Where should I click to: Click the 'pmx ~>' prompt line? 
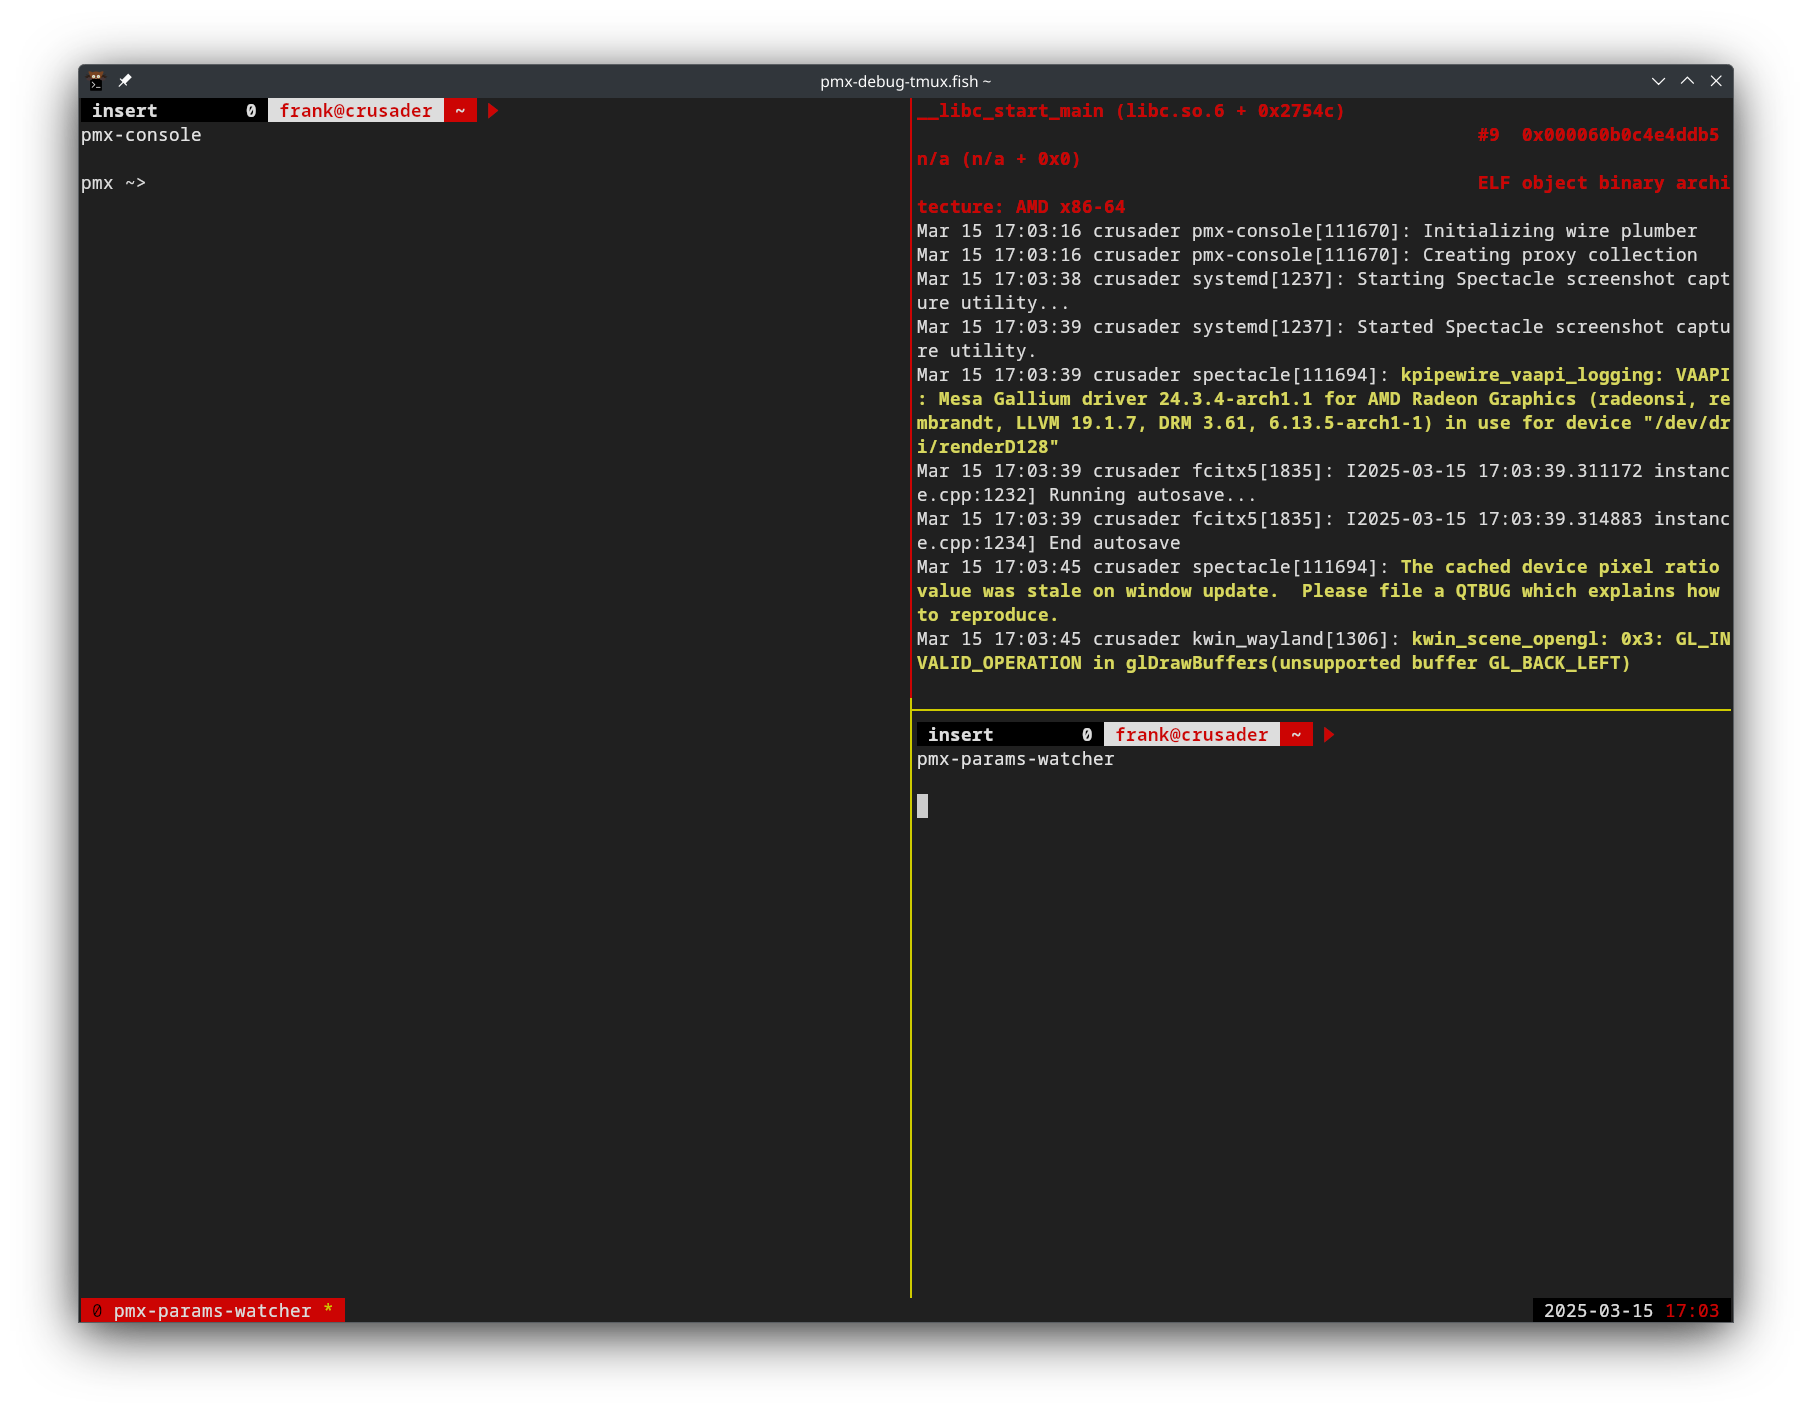click(x=113, y=183)
